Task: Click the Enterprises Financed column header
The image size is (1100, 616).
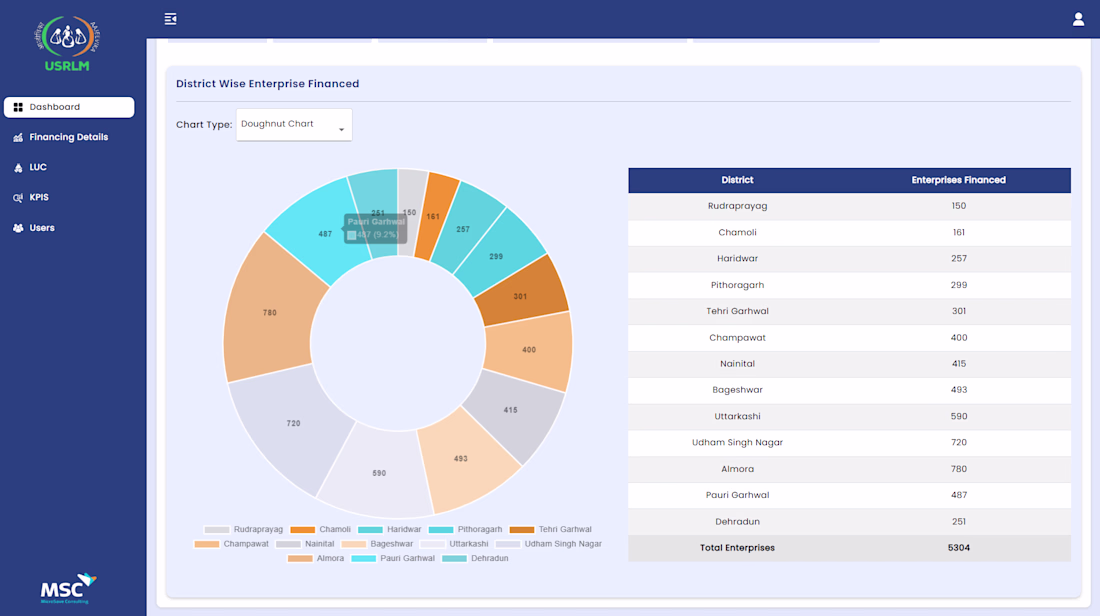Action: (x=958, y=180)
